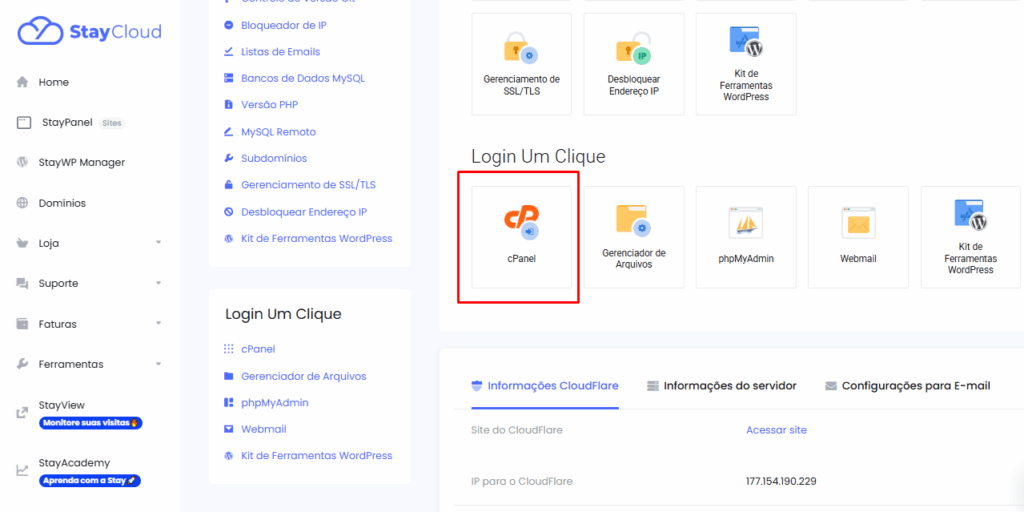Click the Acessar site link
1024x512 pixels.
[776, 430]
